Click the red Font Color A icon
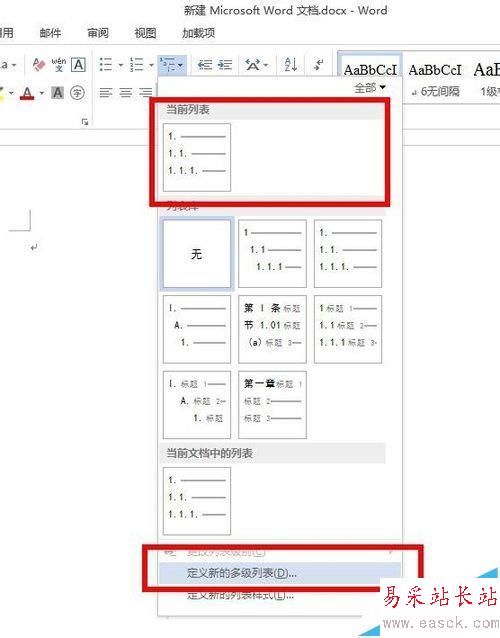The height and width of the screenshot is (638, 500). (27, 94)
